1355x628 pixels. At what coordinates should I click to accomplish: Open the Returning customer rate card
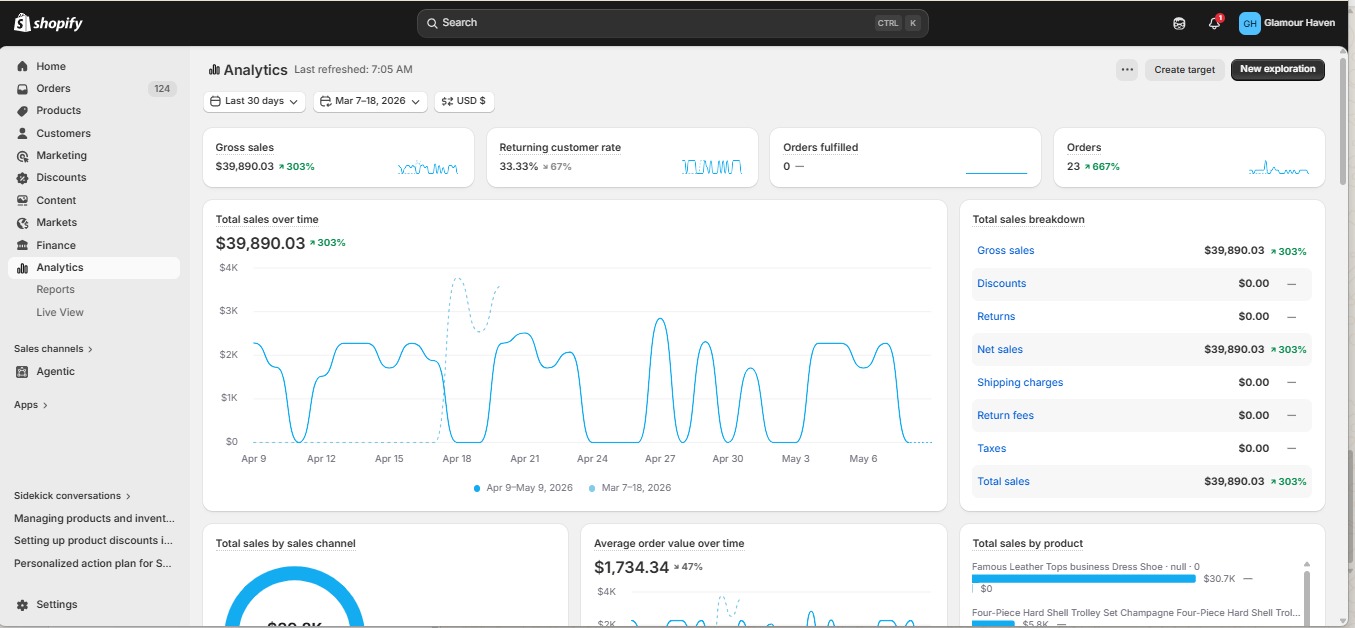click(x=622, y=157)
